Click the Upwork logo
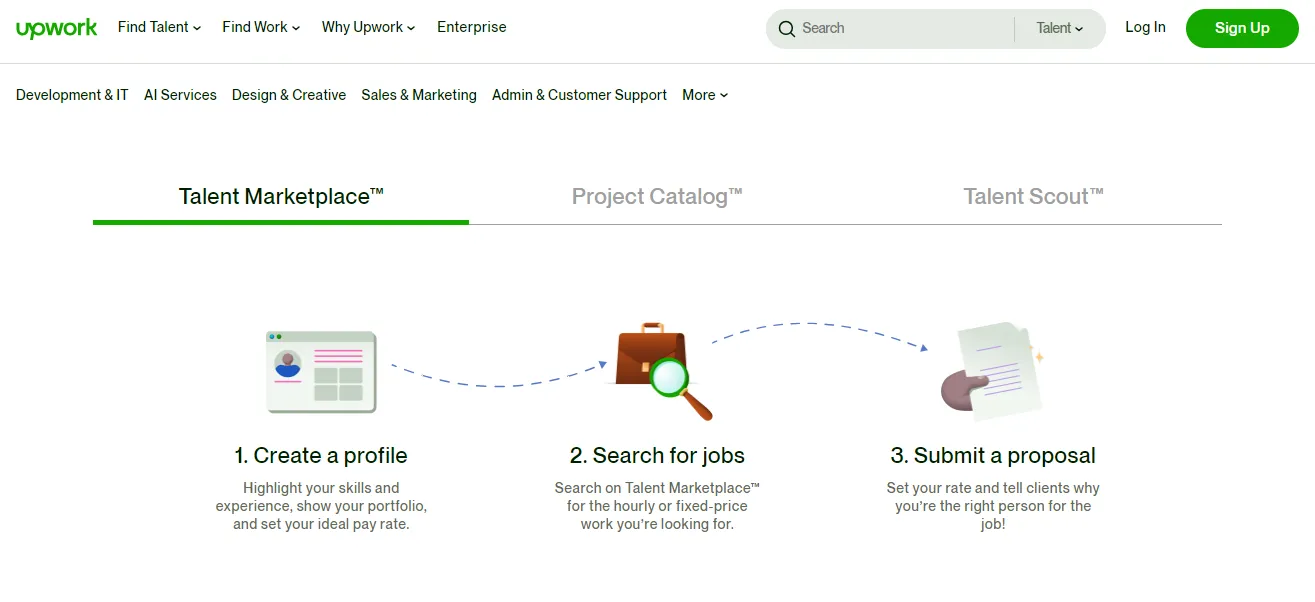1315x602 pixels. 57,28
